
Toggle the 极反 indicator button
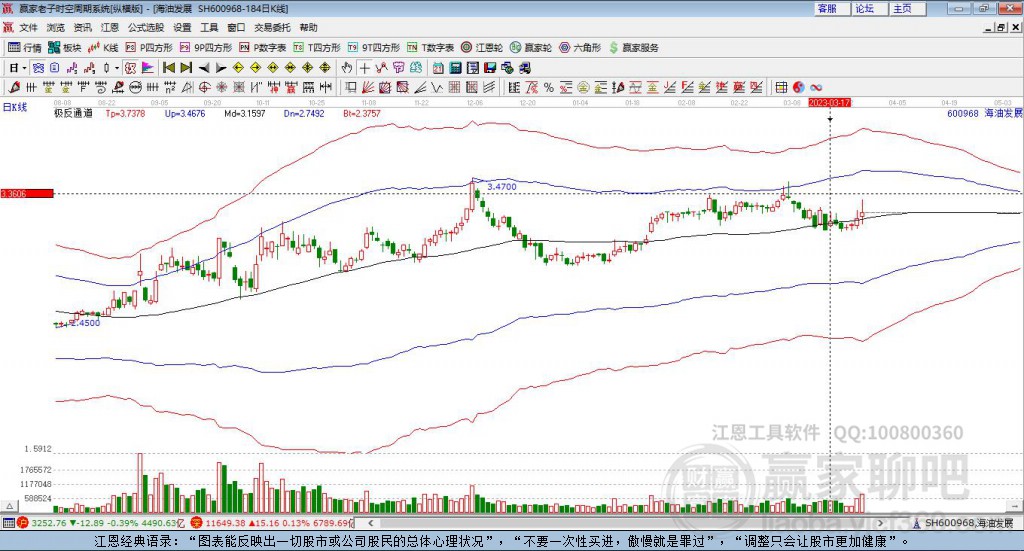(x=130, y=68)
